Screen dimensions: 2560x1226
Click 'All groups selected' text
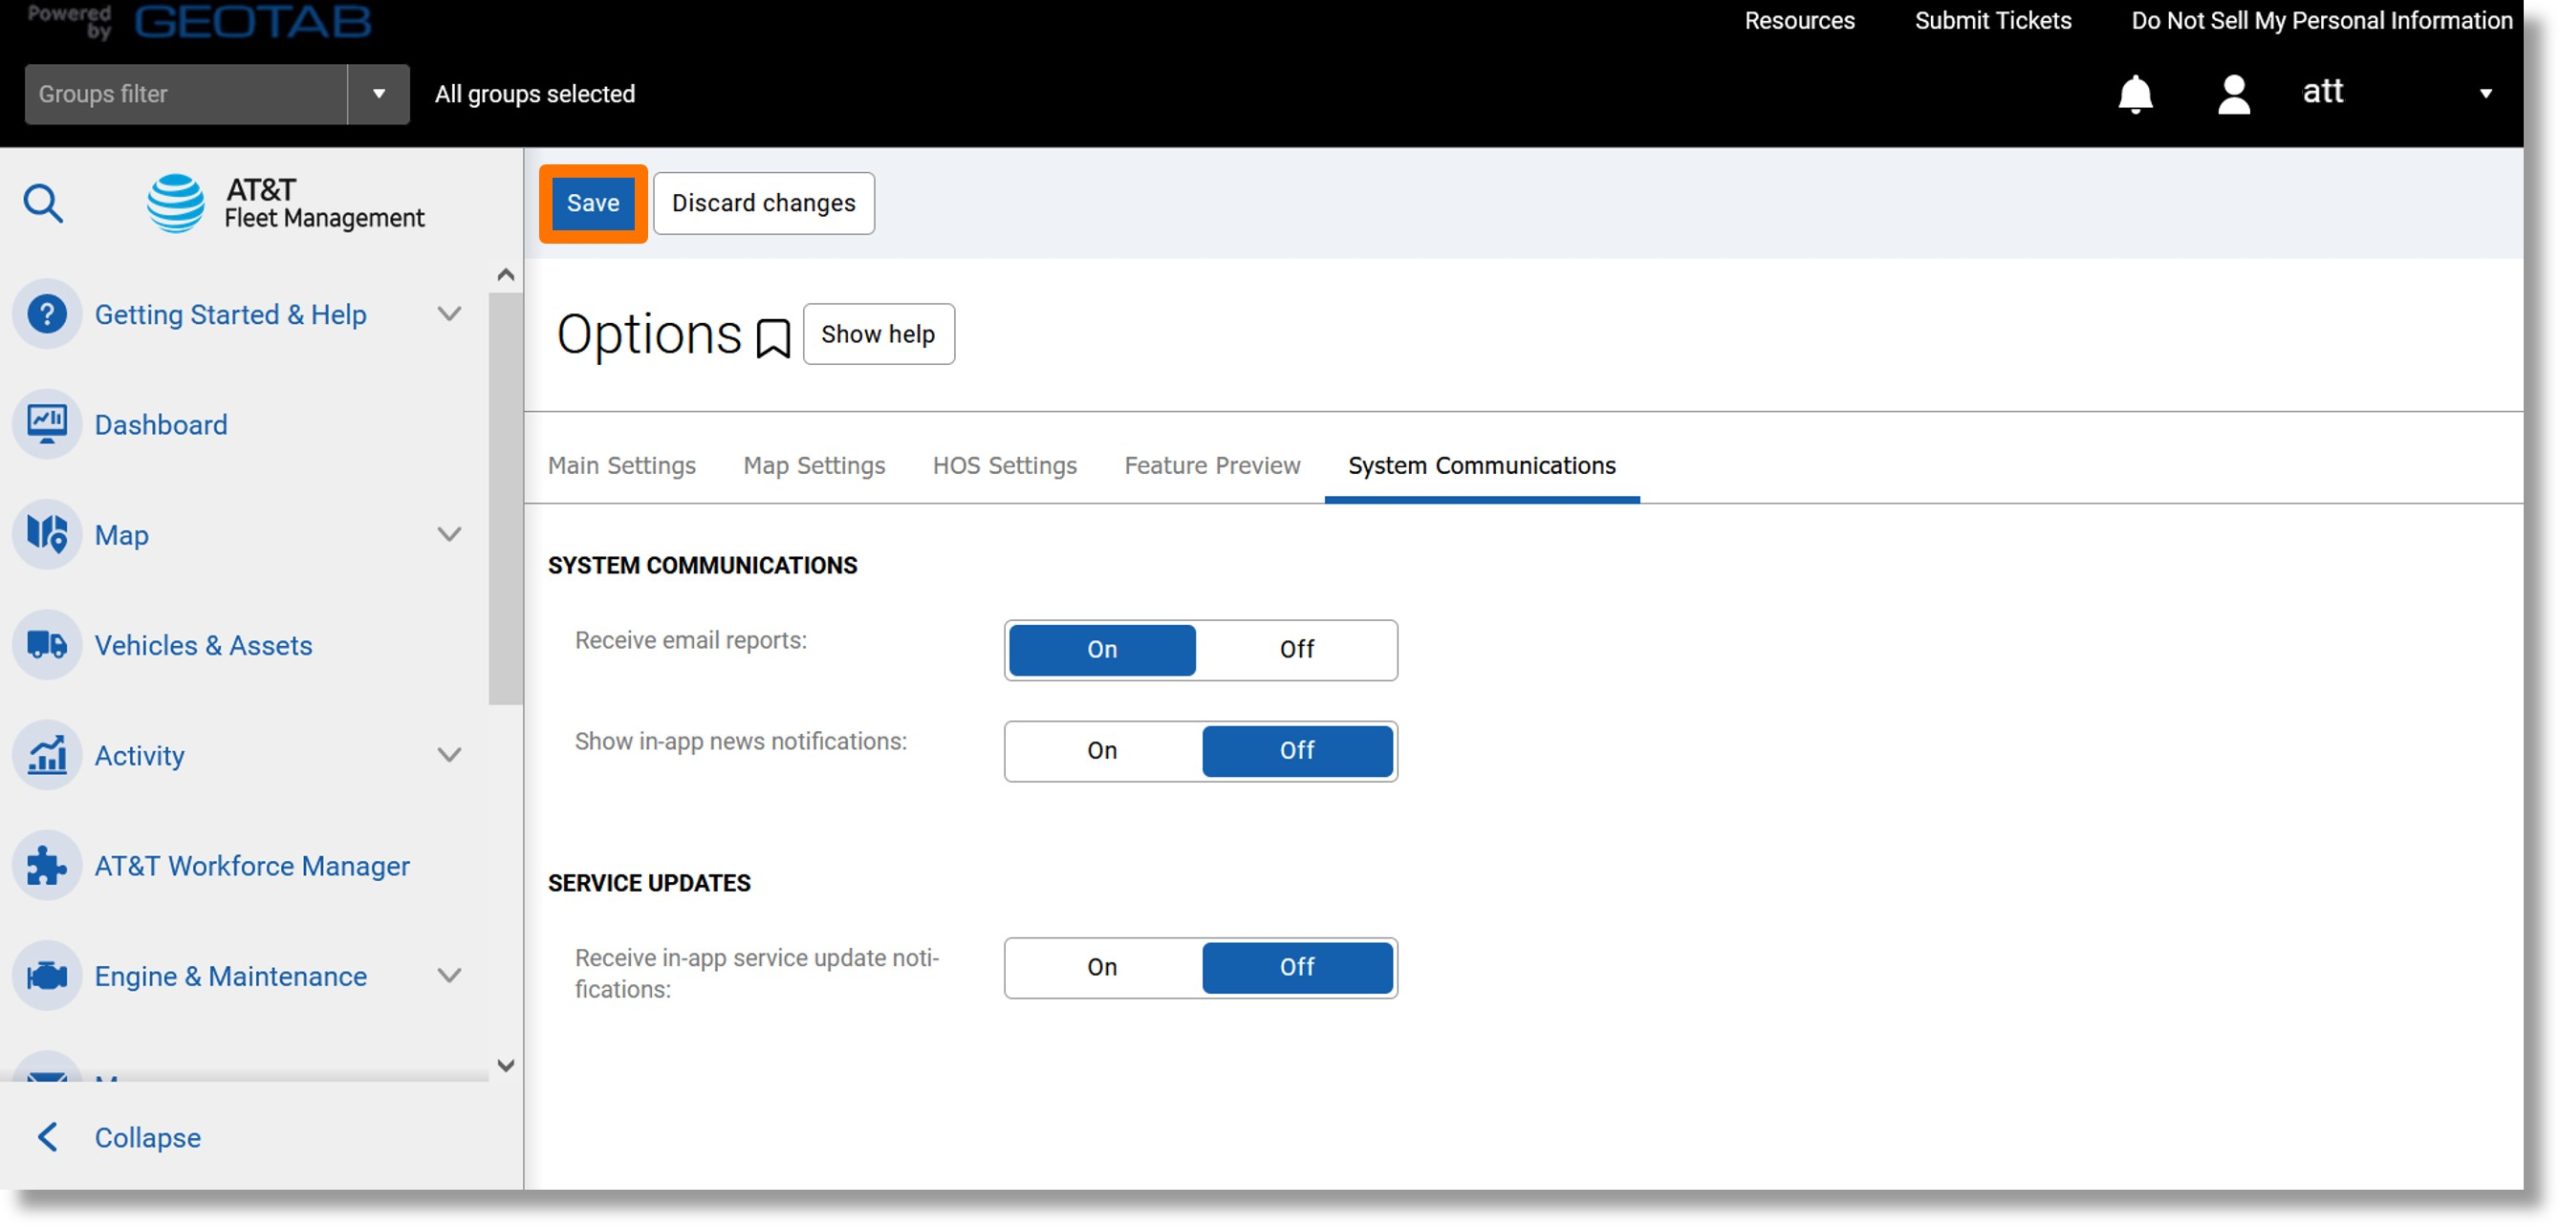(535, 94)
